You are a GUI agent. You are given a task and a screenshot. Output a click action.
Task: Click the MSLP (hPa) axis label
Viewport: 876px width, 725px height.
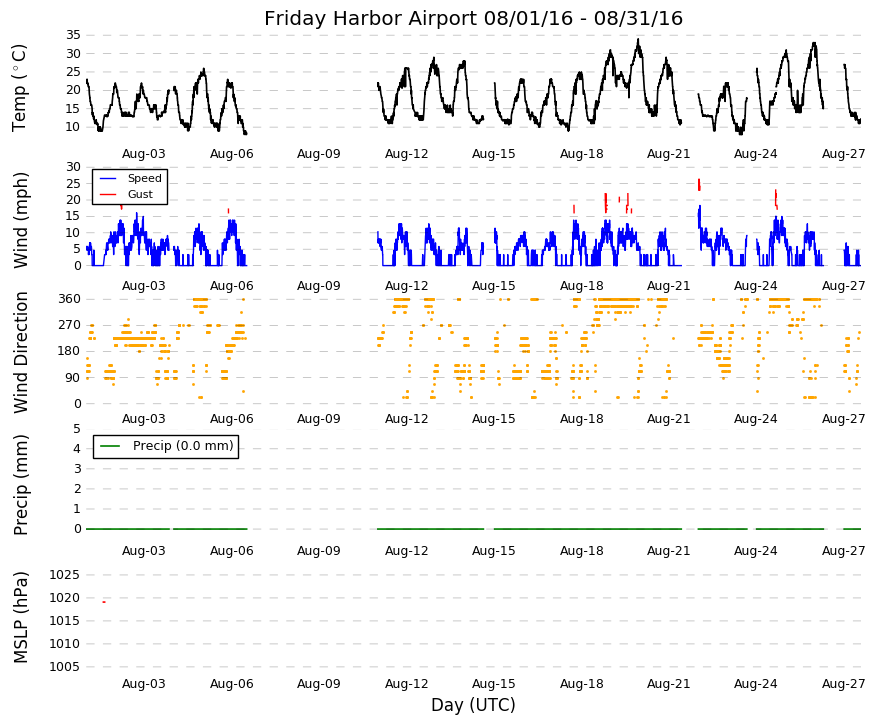20,617
